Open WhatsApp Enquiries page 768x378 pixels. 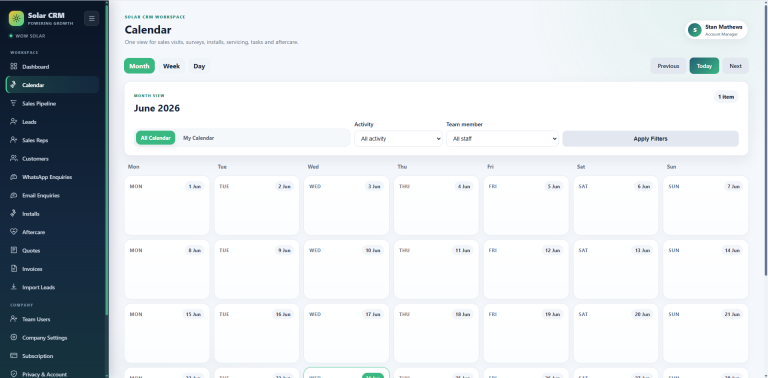point(52,177)
